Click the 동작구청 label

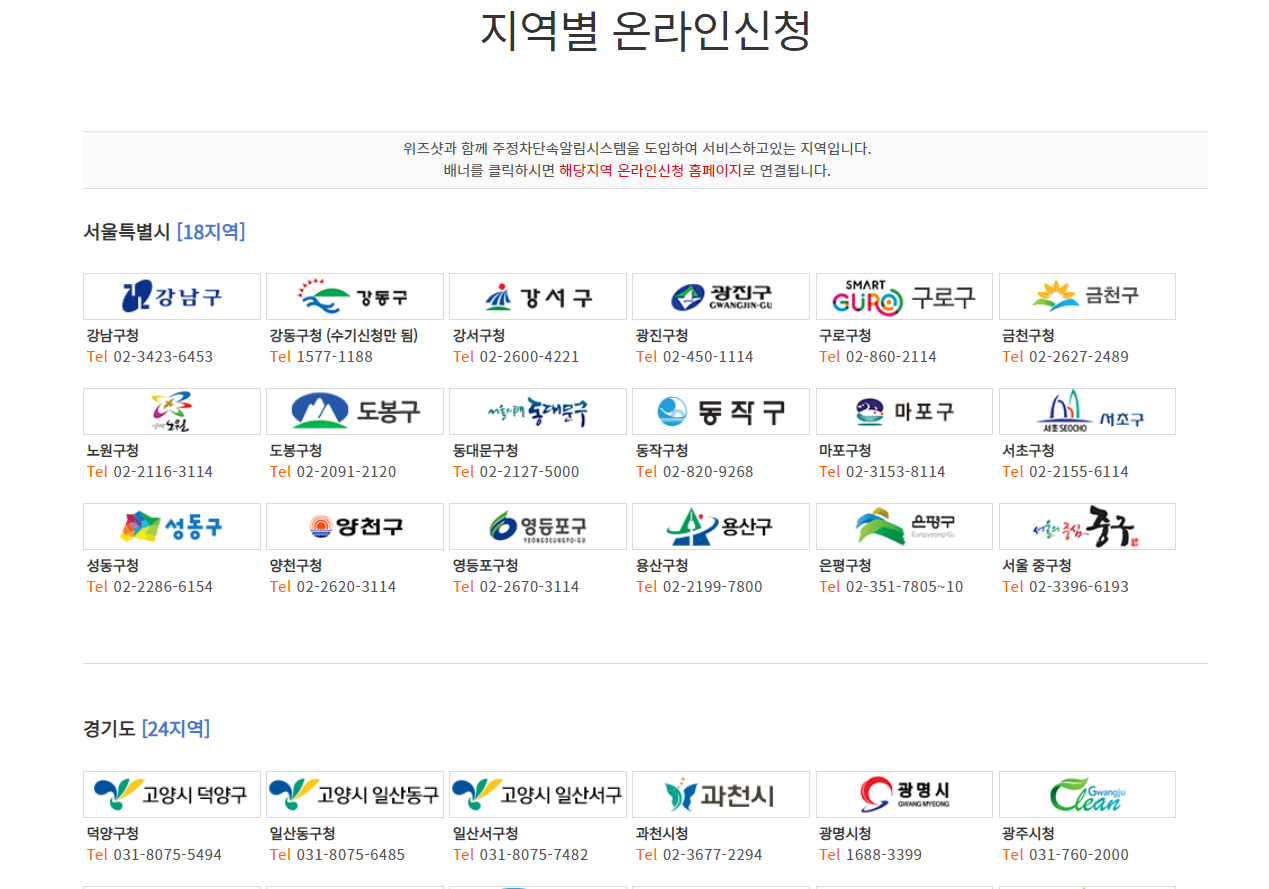pos(662,450)
